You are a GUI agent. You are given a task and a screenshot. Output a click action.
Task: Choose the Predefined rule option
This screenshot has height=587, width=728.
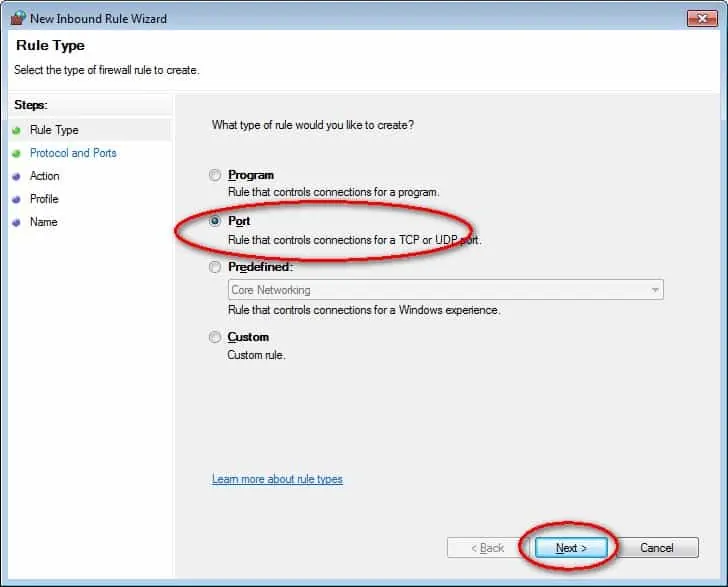[214, 267]
